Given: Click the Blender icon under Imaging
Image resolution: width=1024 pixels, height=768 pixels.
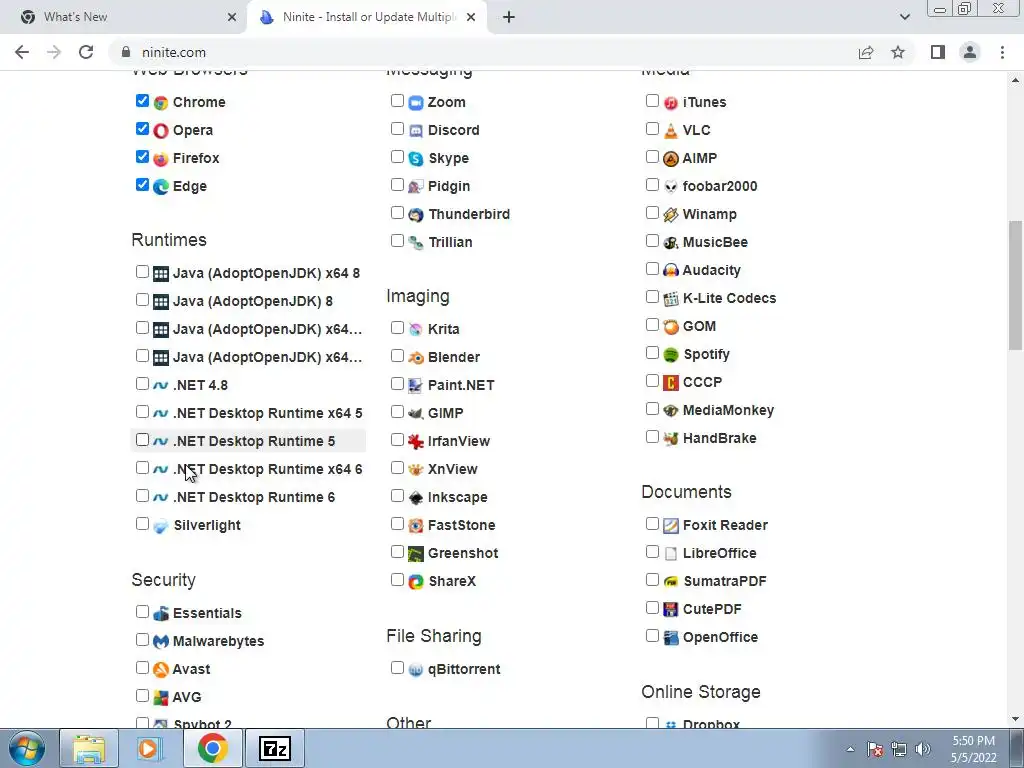Looking at the screenshot, I should point(416,358).
